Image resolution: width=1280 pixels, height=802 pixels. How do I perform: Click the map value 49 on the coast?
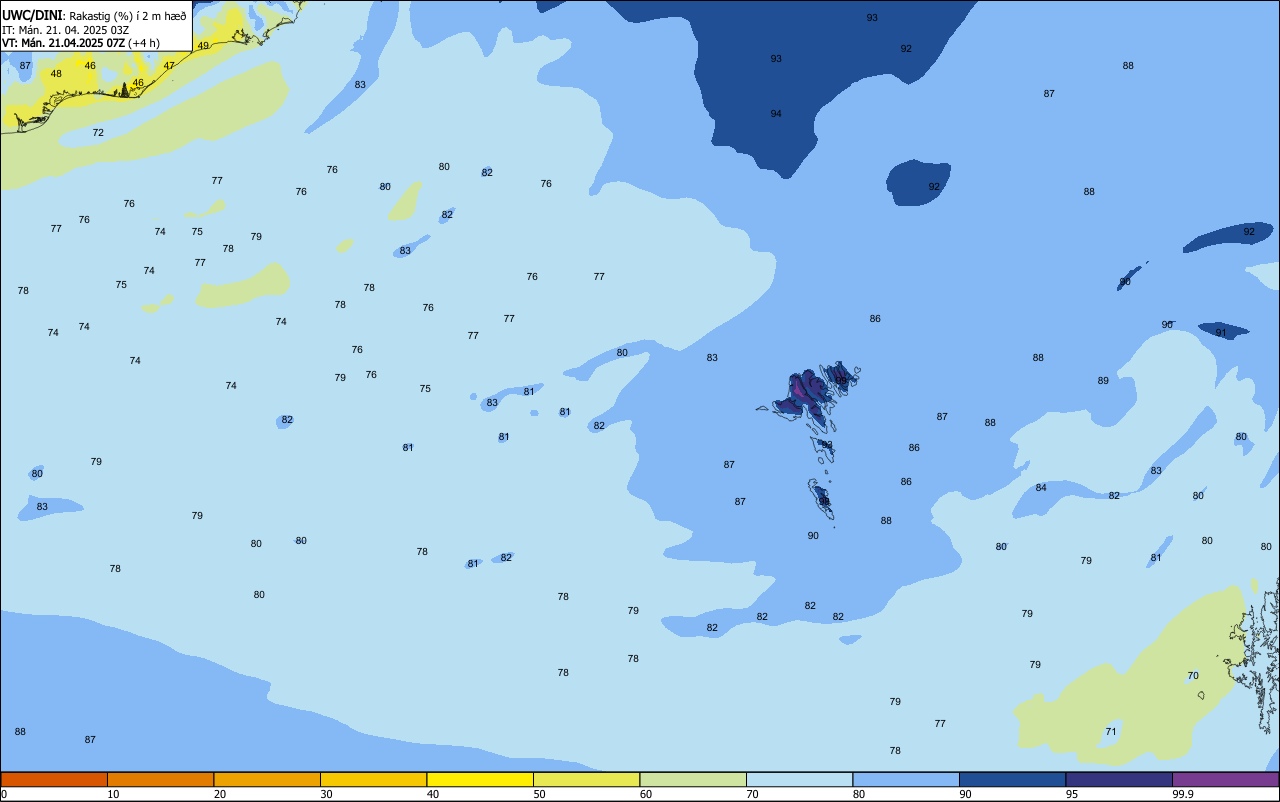point(203,46)
